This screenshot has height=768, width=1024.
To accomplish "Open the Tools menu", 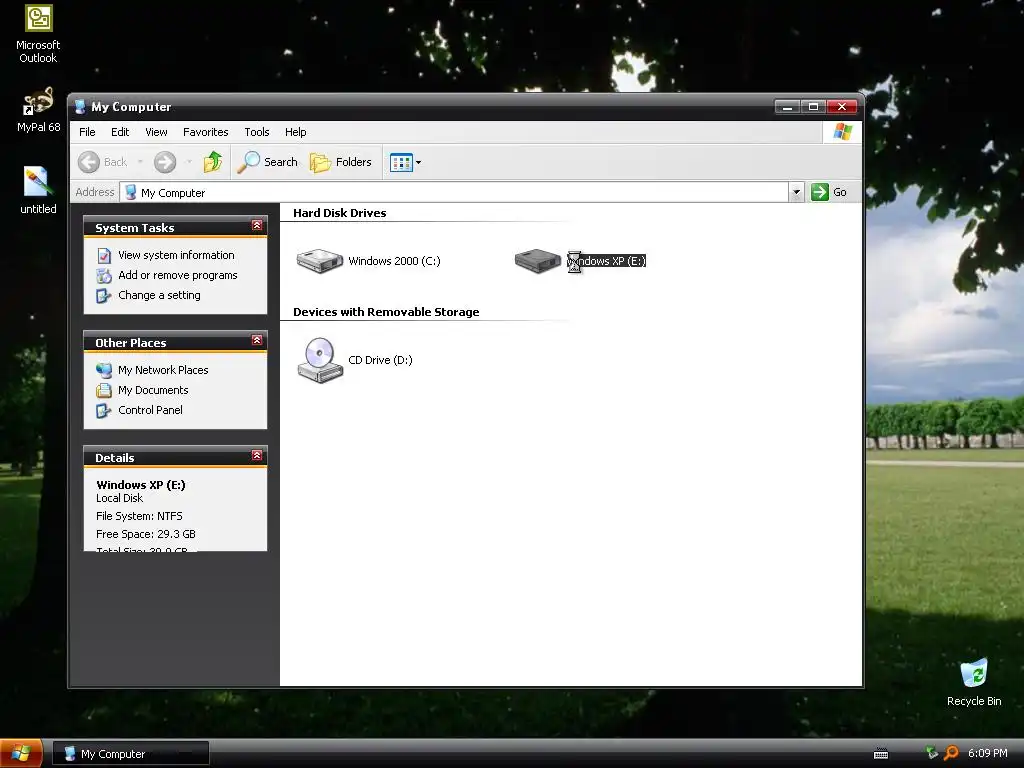I will [x=257, y=132].
